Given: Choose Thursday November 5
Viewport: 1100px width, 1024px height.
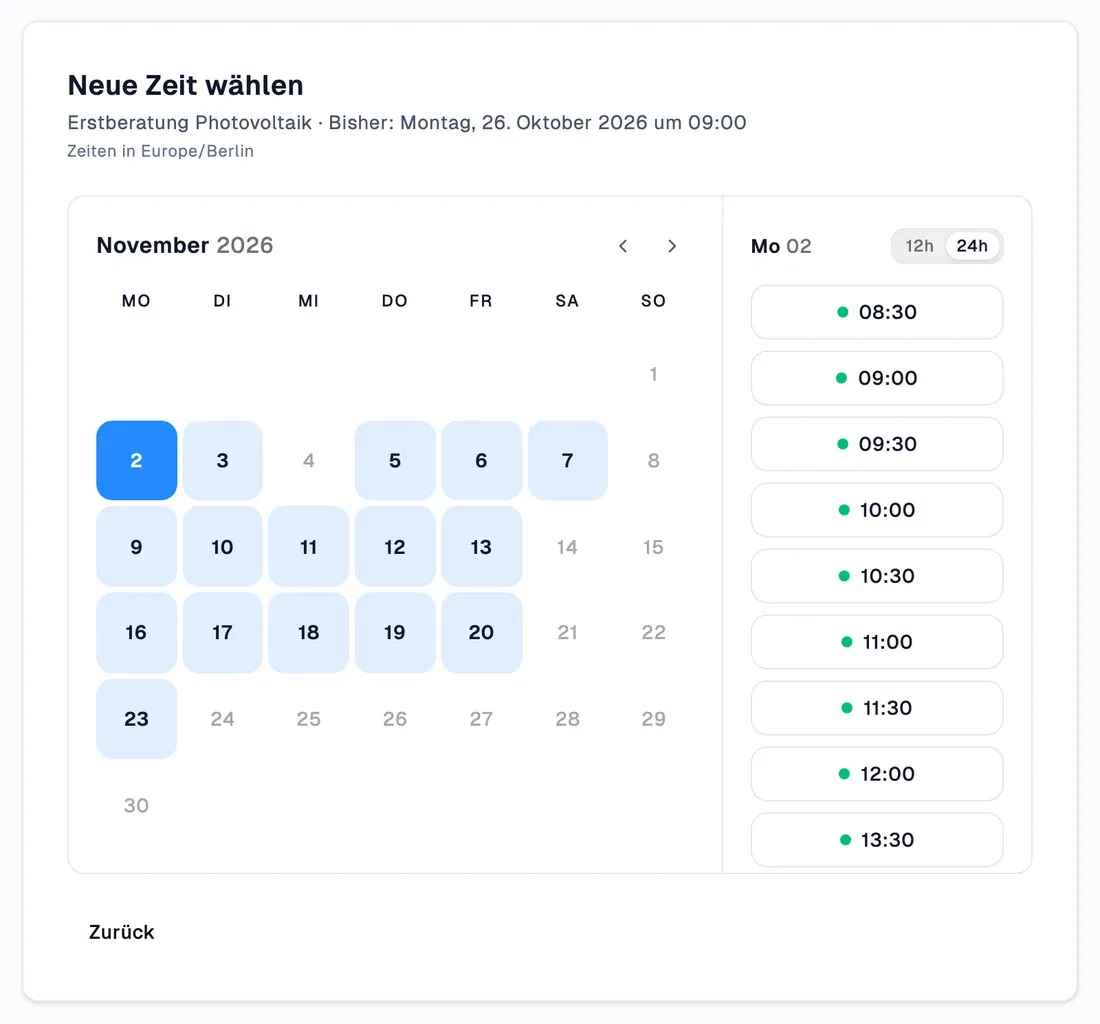Looking at the screenshot, I should (395, 461).
